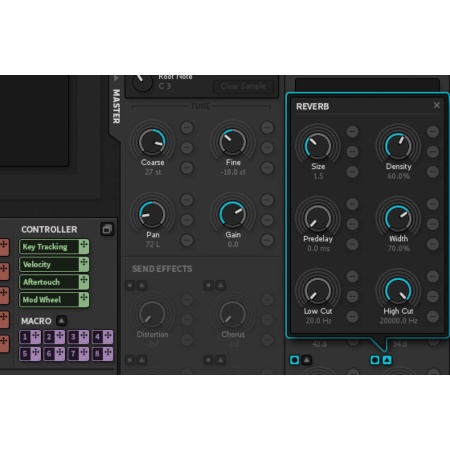Expand the triangle above the MASTER tab
The width and height of the screenshot is (450, 450).
coord(116,79)
